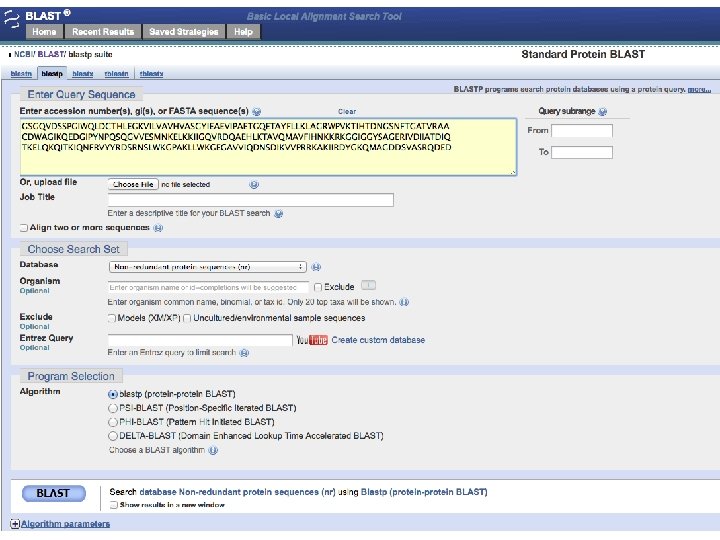Select PSI-BLAST algorithm radio button
720x540 pixels.
coord(112,408)
